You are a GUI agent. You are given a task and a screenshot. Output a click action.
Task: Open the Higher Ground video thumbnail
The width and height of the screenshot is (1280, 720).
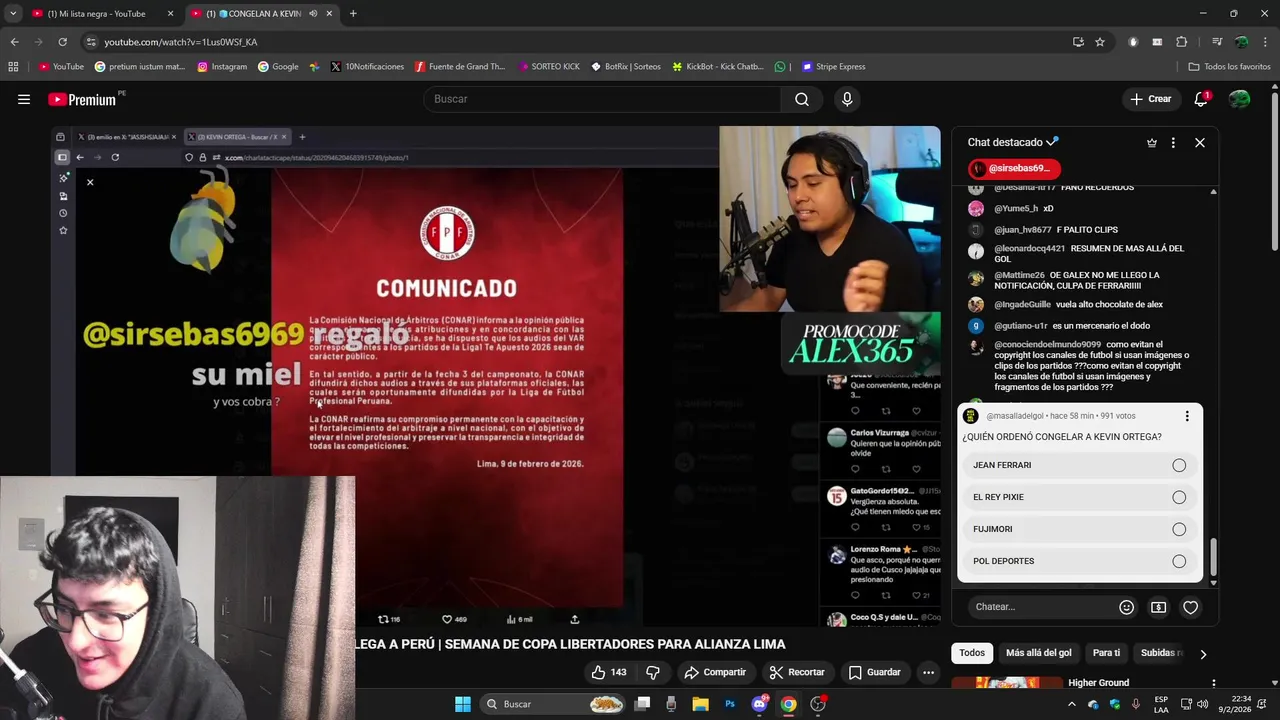1007,684
